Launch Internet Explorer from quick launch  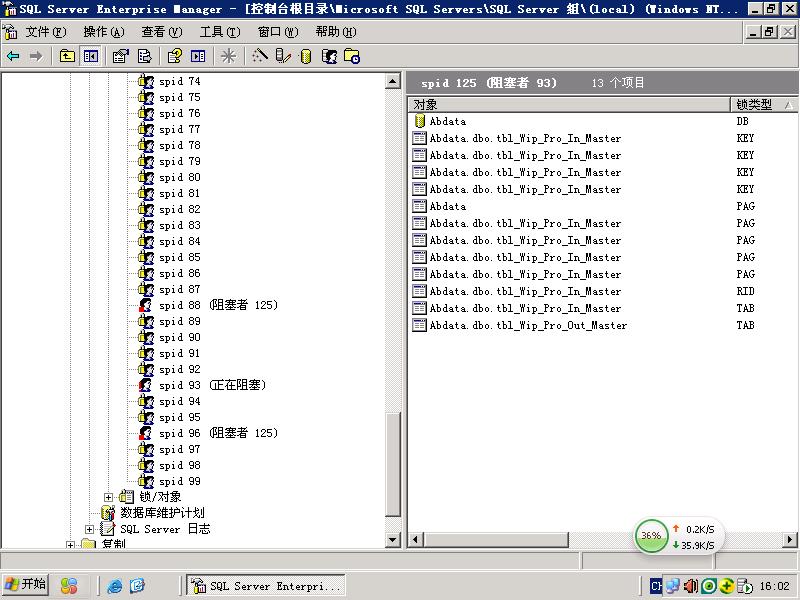(x=115, y=586)
